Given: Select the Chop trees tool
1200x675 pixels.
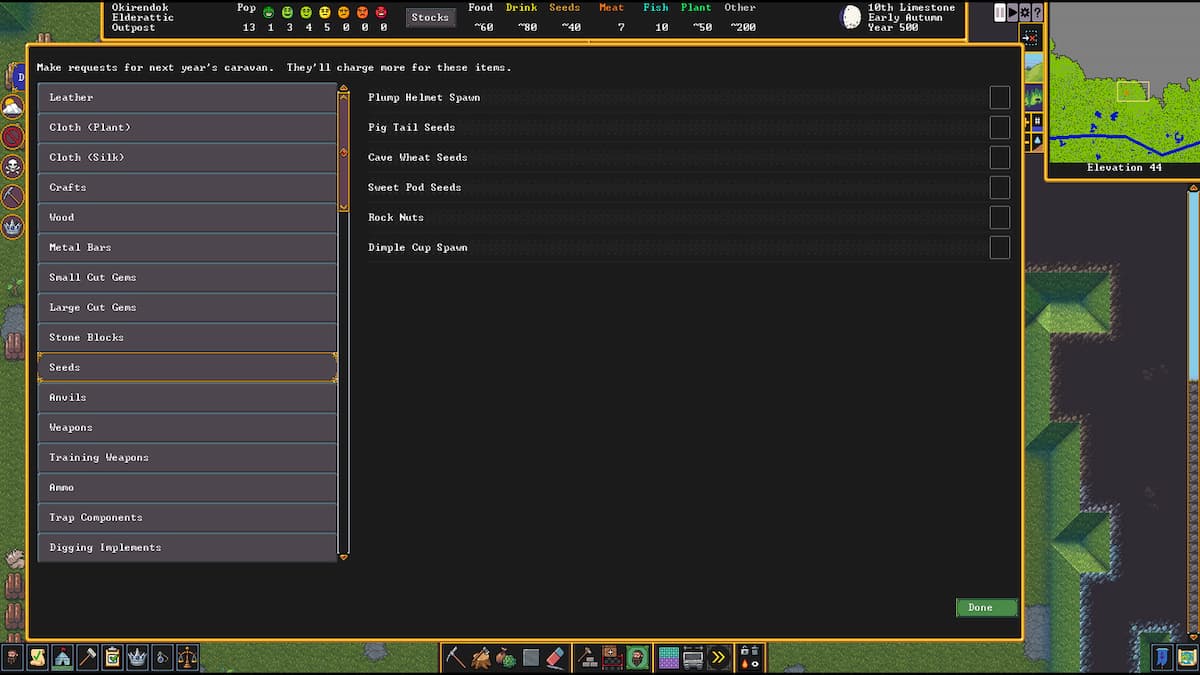Looking at the screenshot, I should click(482, 657).
